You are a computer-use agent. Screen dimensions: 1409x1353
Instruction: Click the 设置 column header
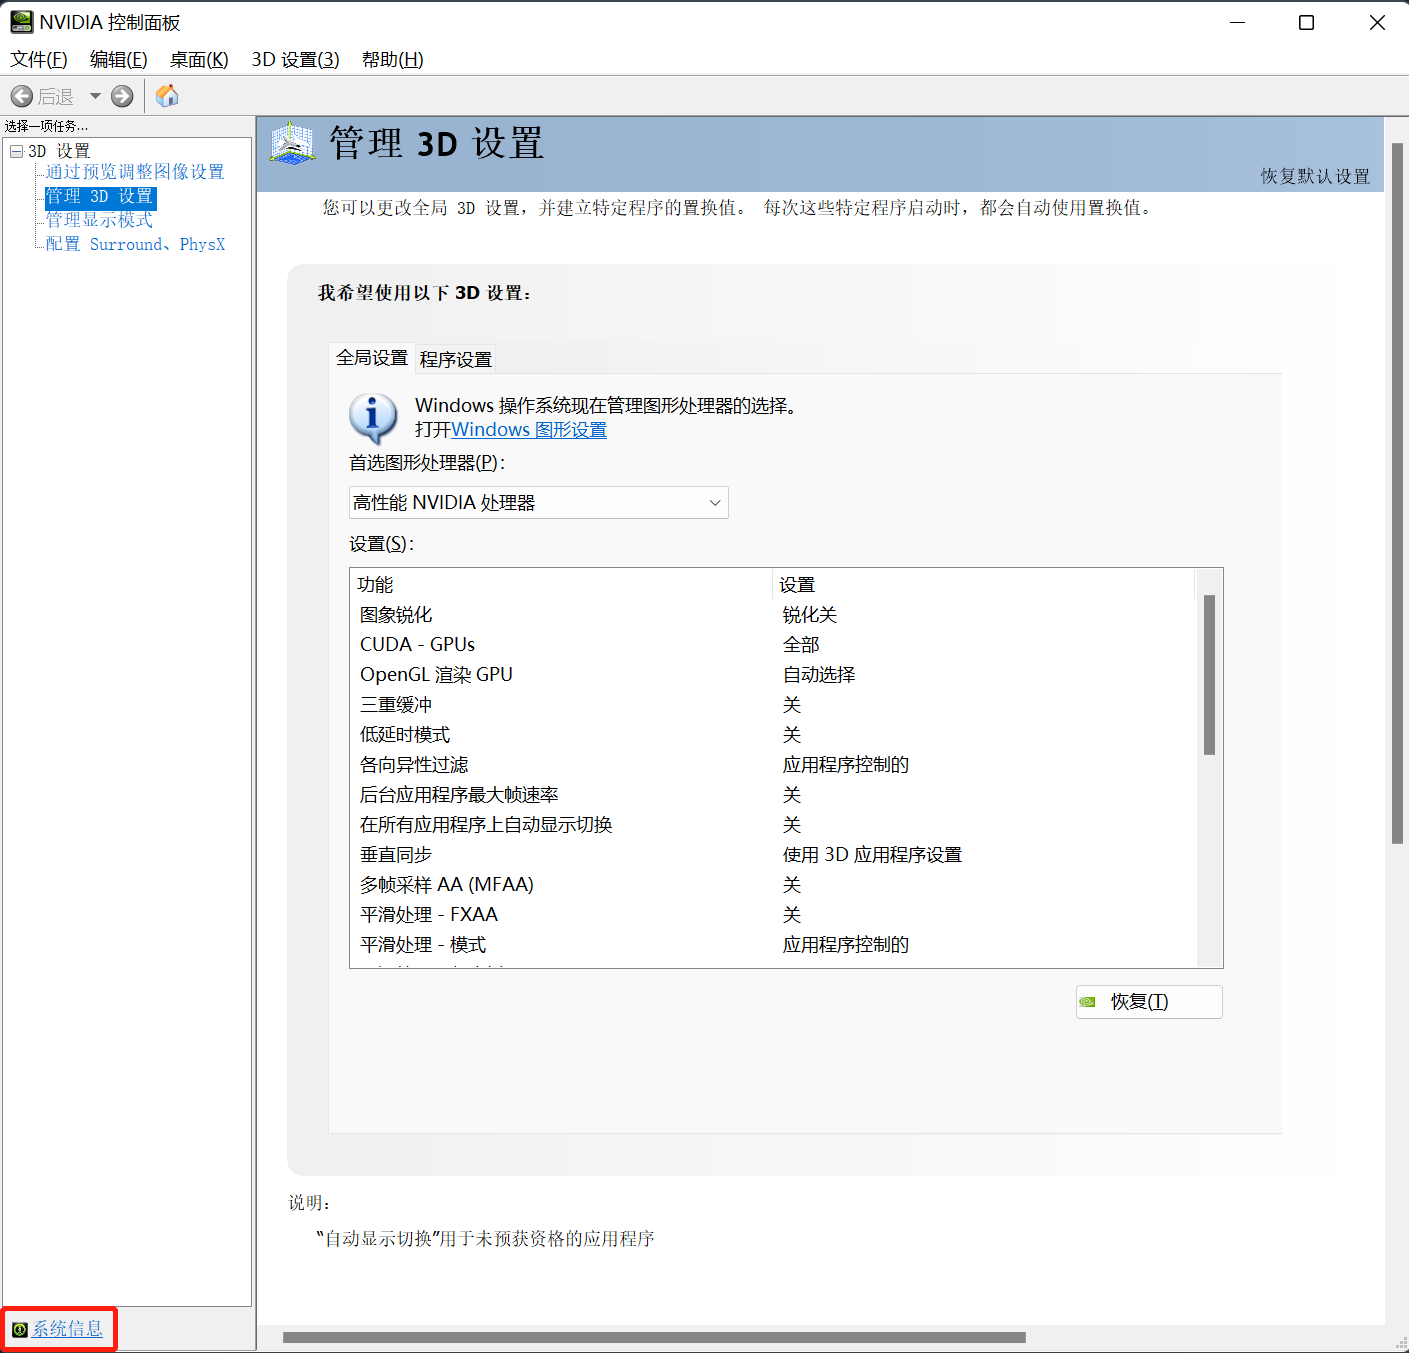coord(984,584)
